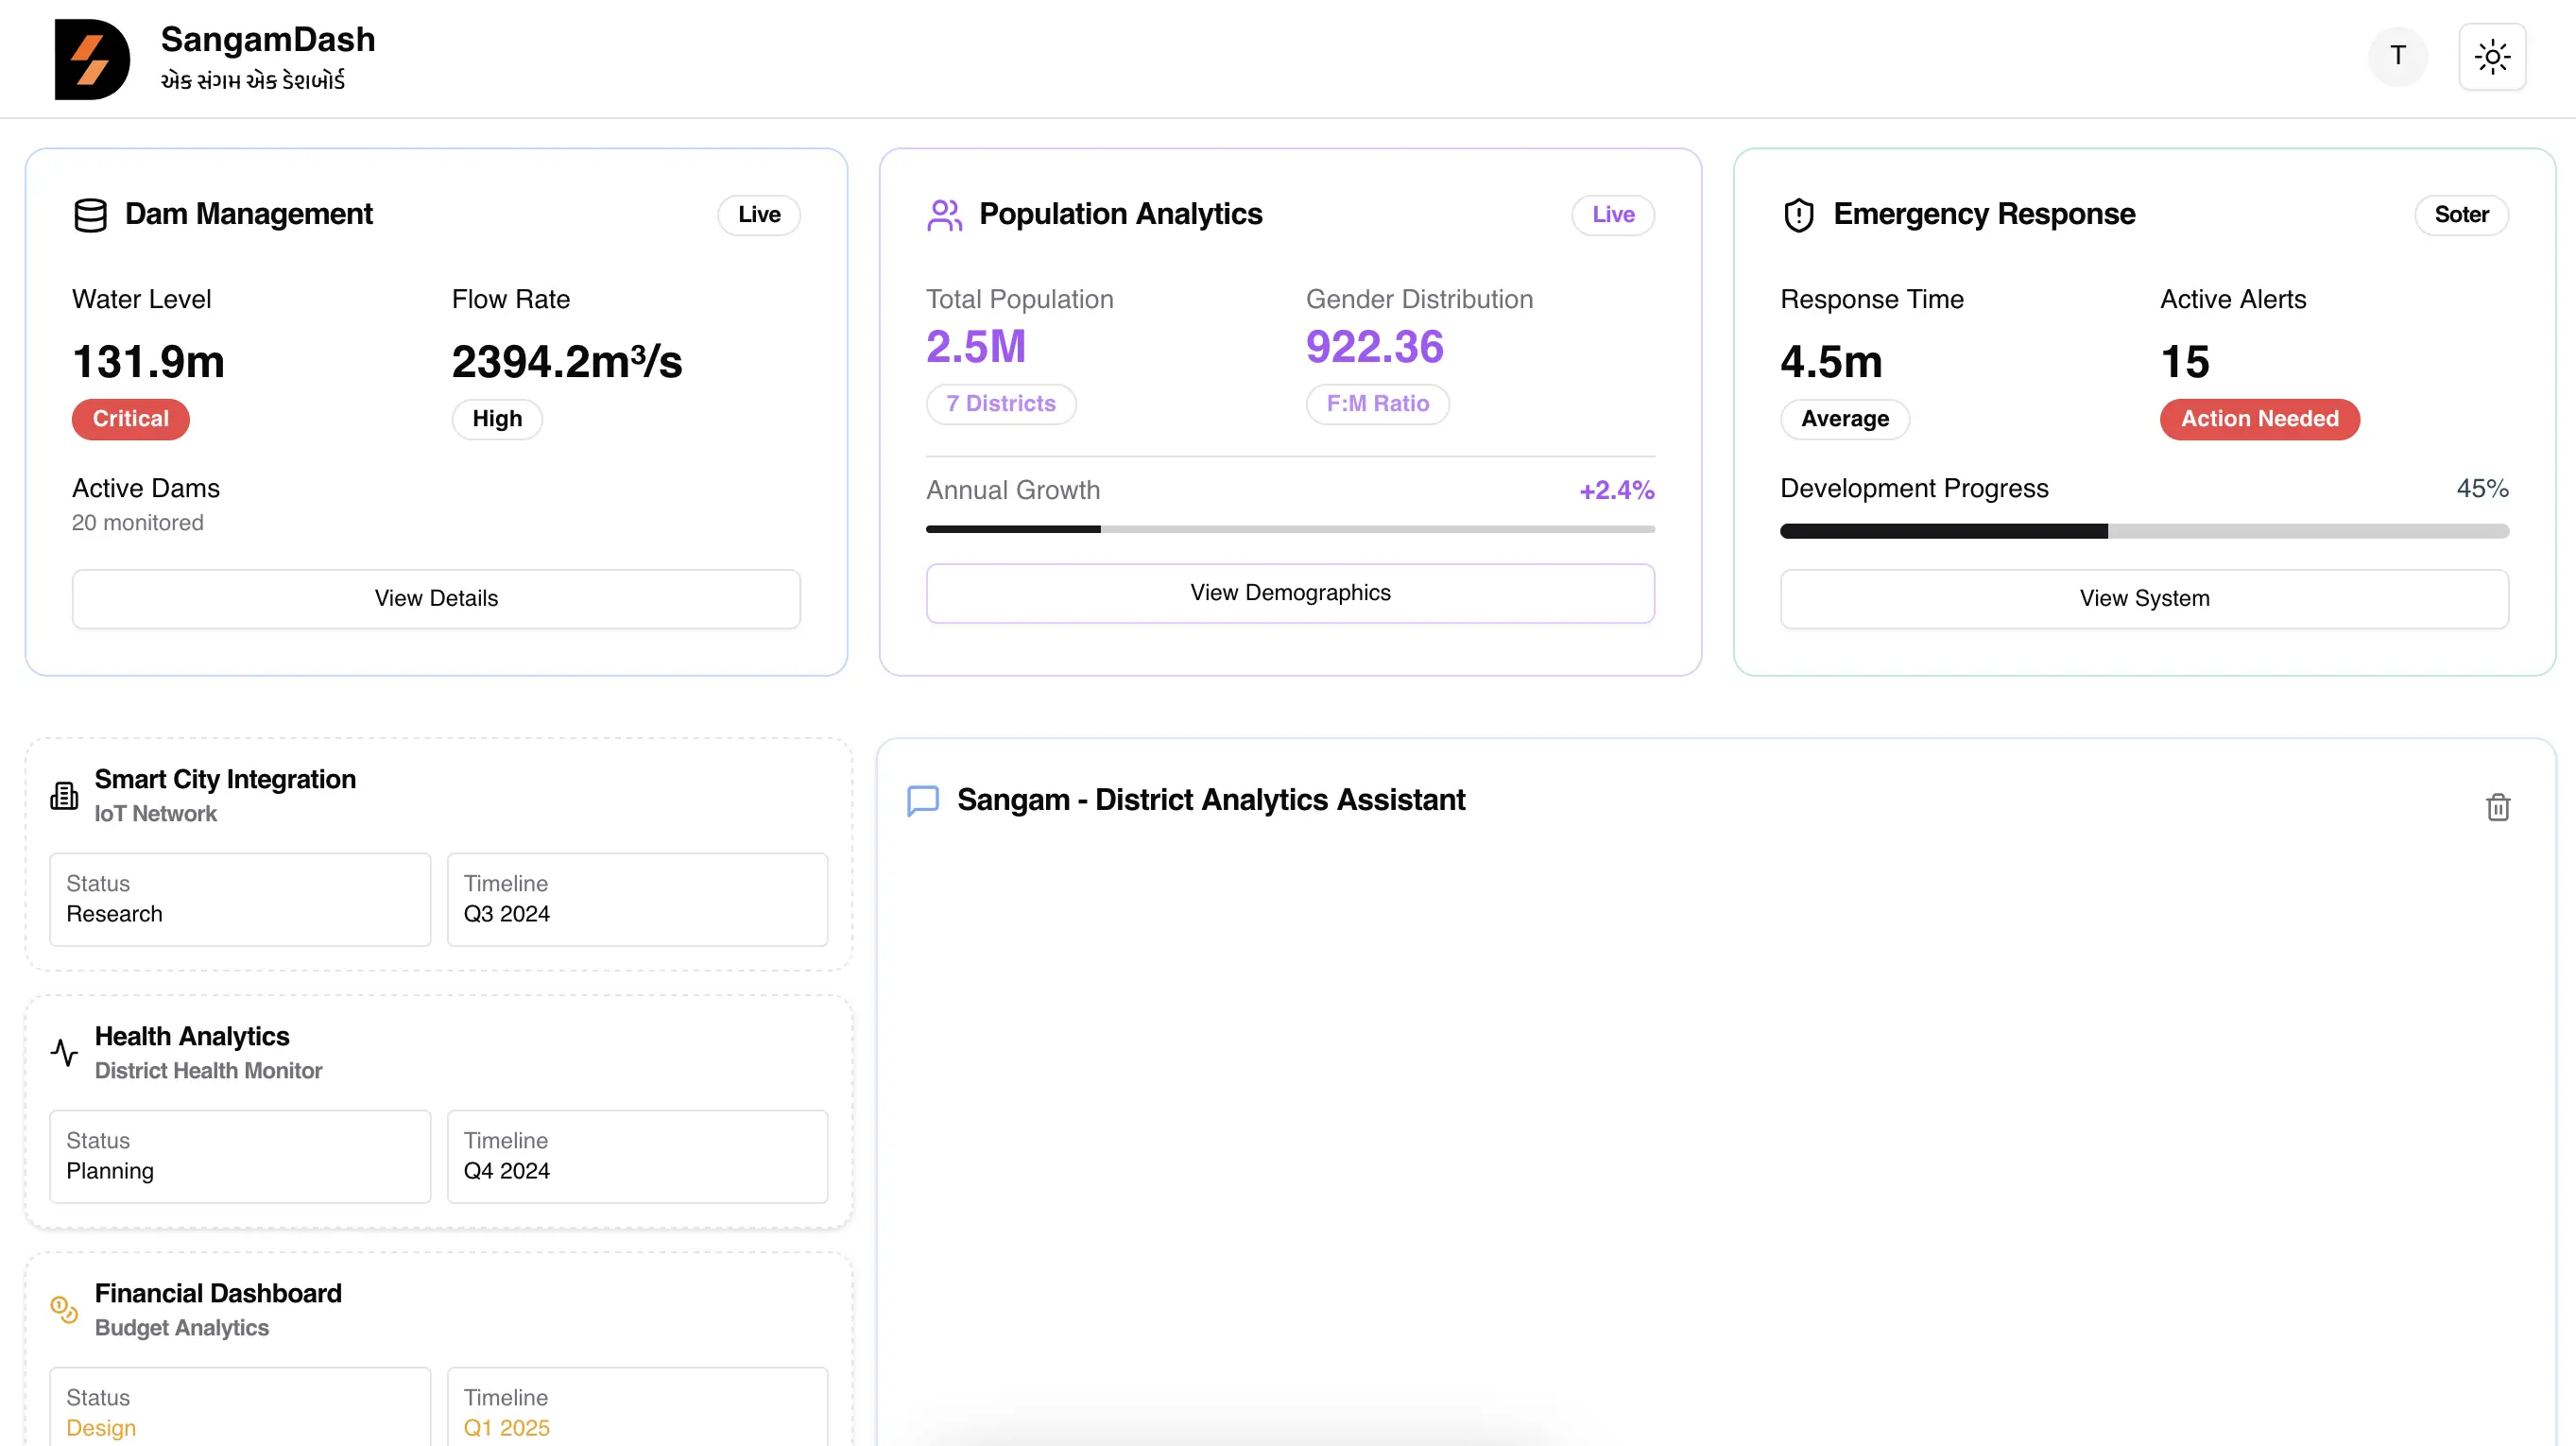Click the Smart City Timeline Q3 2024 box
The image size is (2576, 1446).
coord(637,899)
